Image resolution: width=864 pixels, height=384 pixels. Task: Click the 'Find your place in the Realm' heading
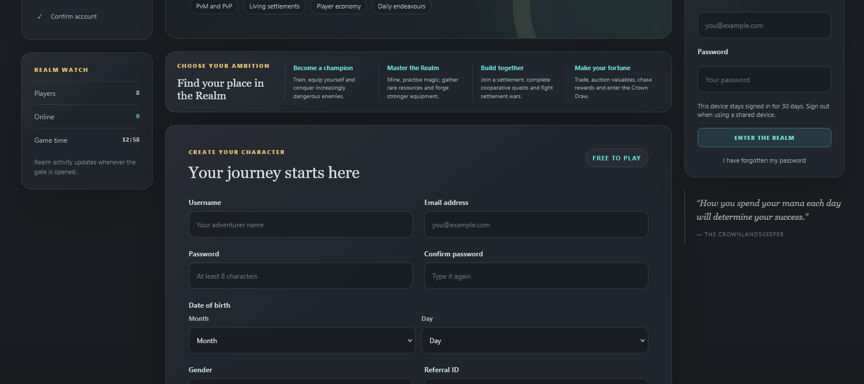pyautogui.click(x=220, y=89)
